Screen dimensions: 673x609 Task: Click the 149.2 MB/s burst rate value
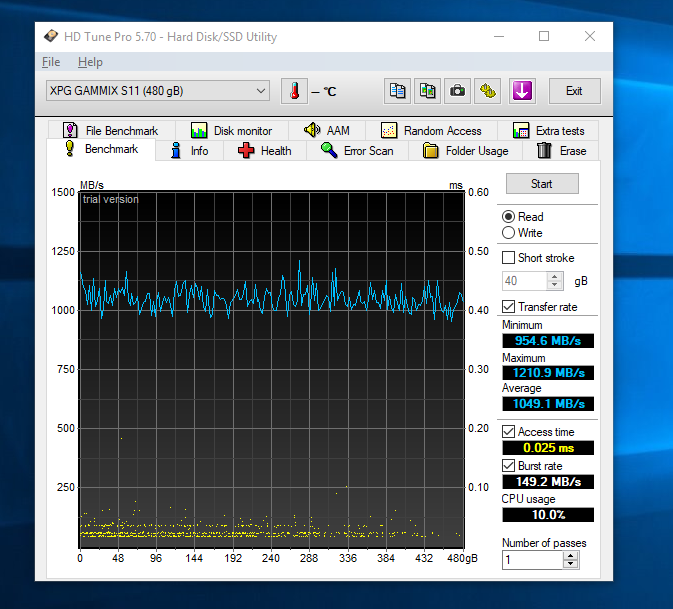(x=548, y=482)
